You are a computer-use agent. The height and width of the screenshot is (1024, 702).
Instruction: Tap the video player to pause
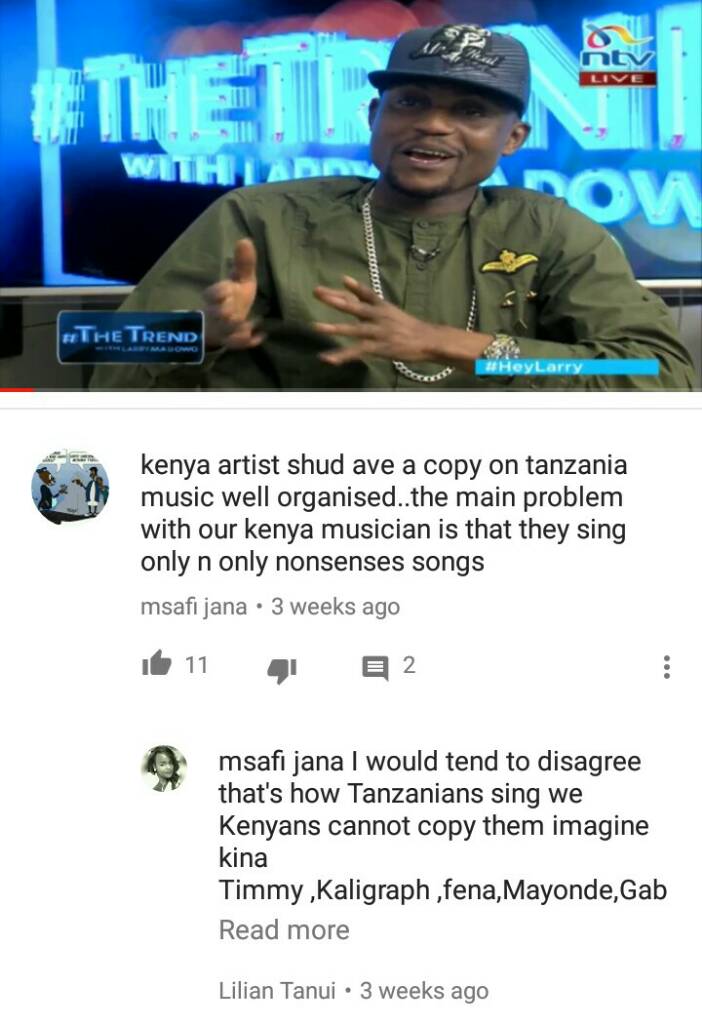point(351,195)
